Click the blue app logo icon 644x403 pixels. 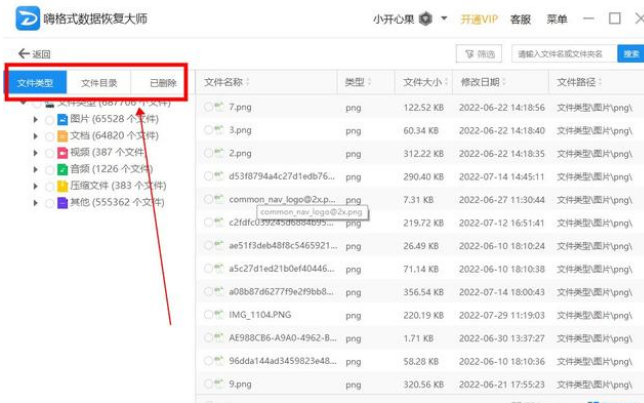click(x=25, y=19)
